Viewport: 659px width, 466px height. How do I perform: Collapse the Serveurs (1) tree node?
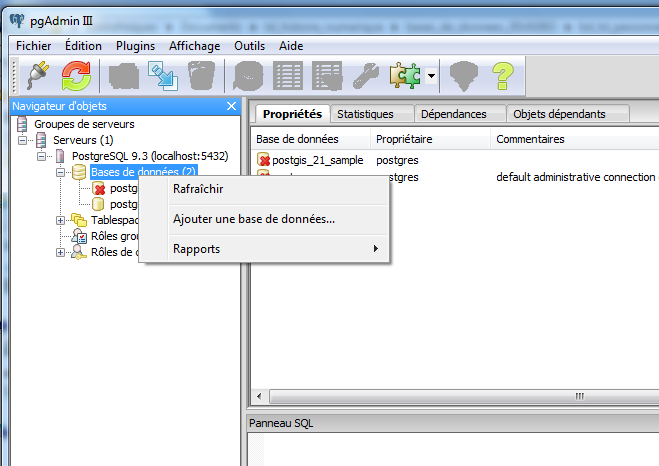pos(22,140)
